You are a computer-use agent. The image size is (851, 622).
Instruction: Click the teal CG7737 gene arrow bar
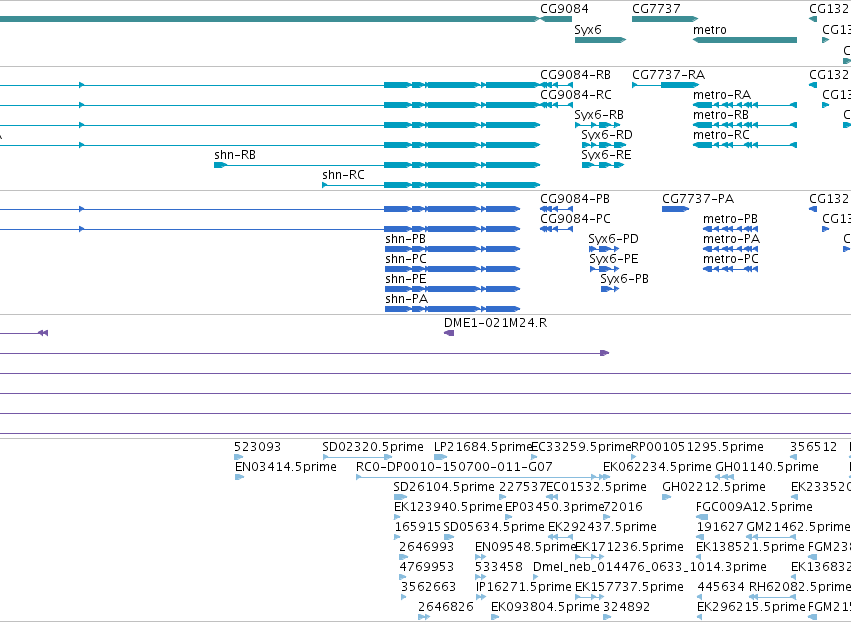point(665,19)
